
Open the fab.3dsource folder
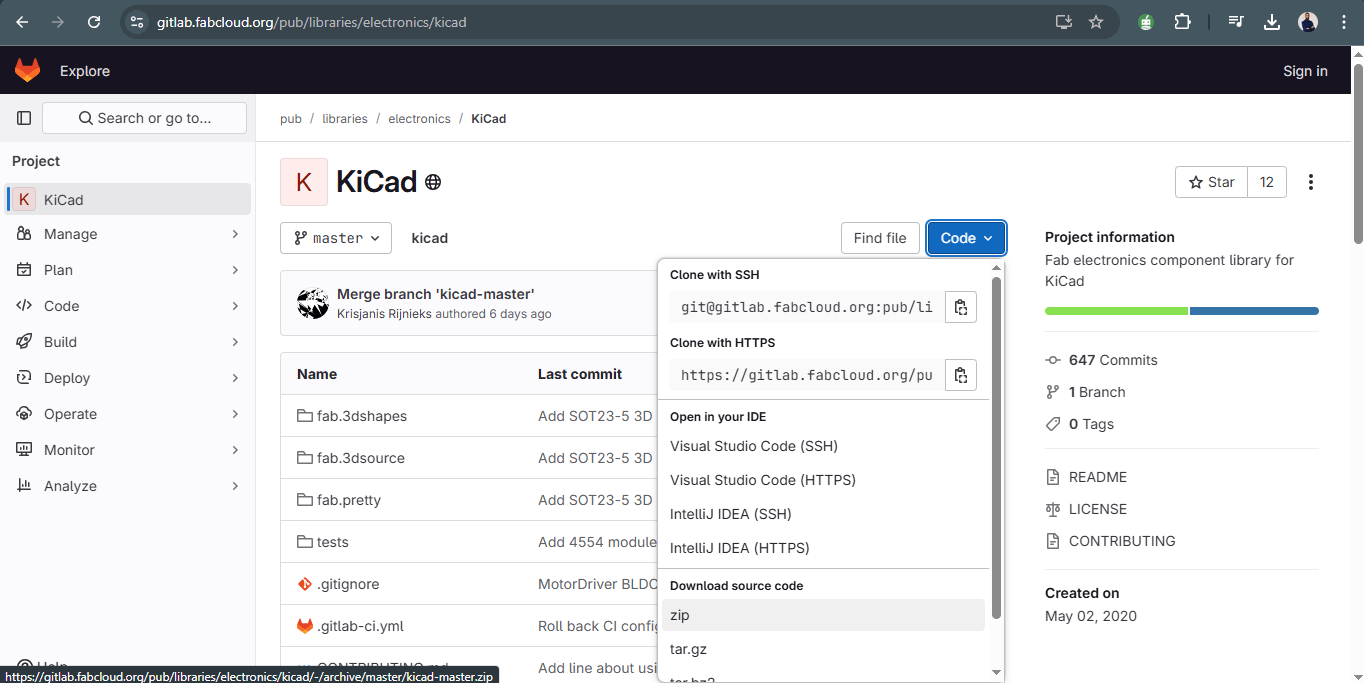click(360, 458)
